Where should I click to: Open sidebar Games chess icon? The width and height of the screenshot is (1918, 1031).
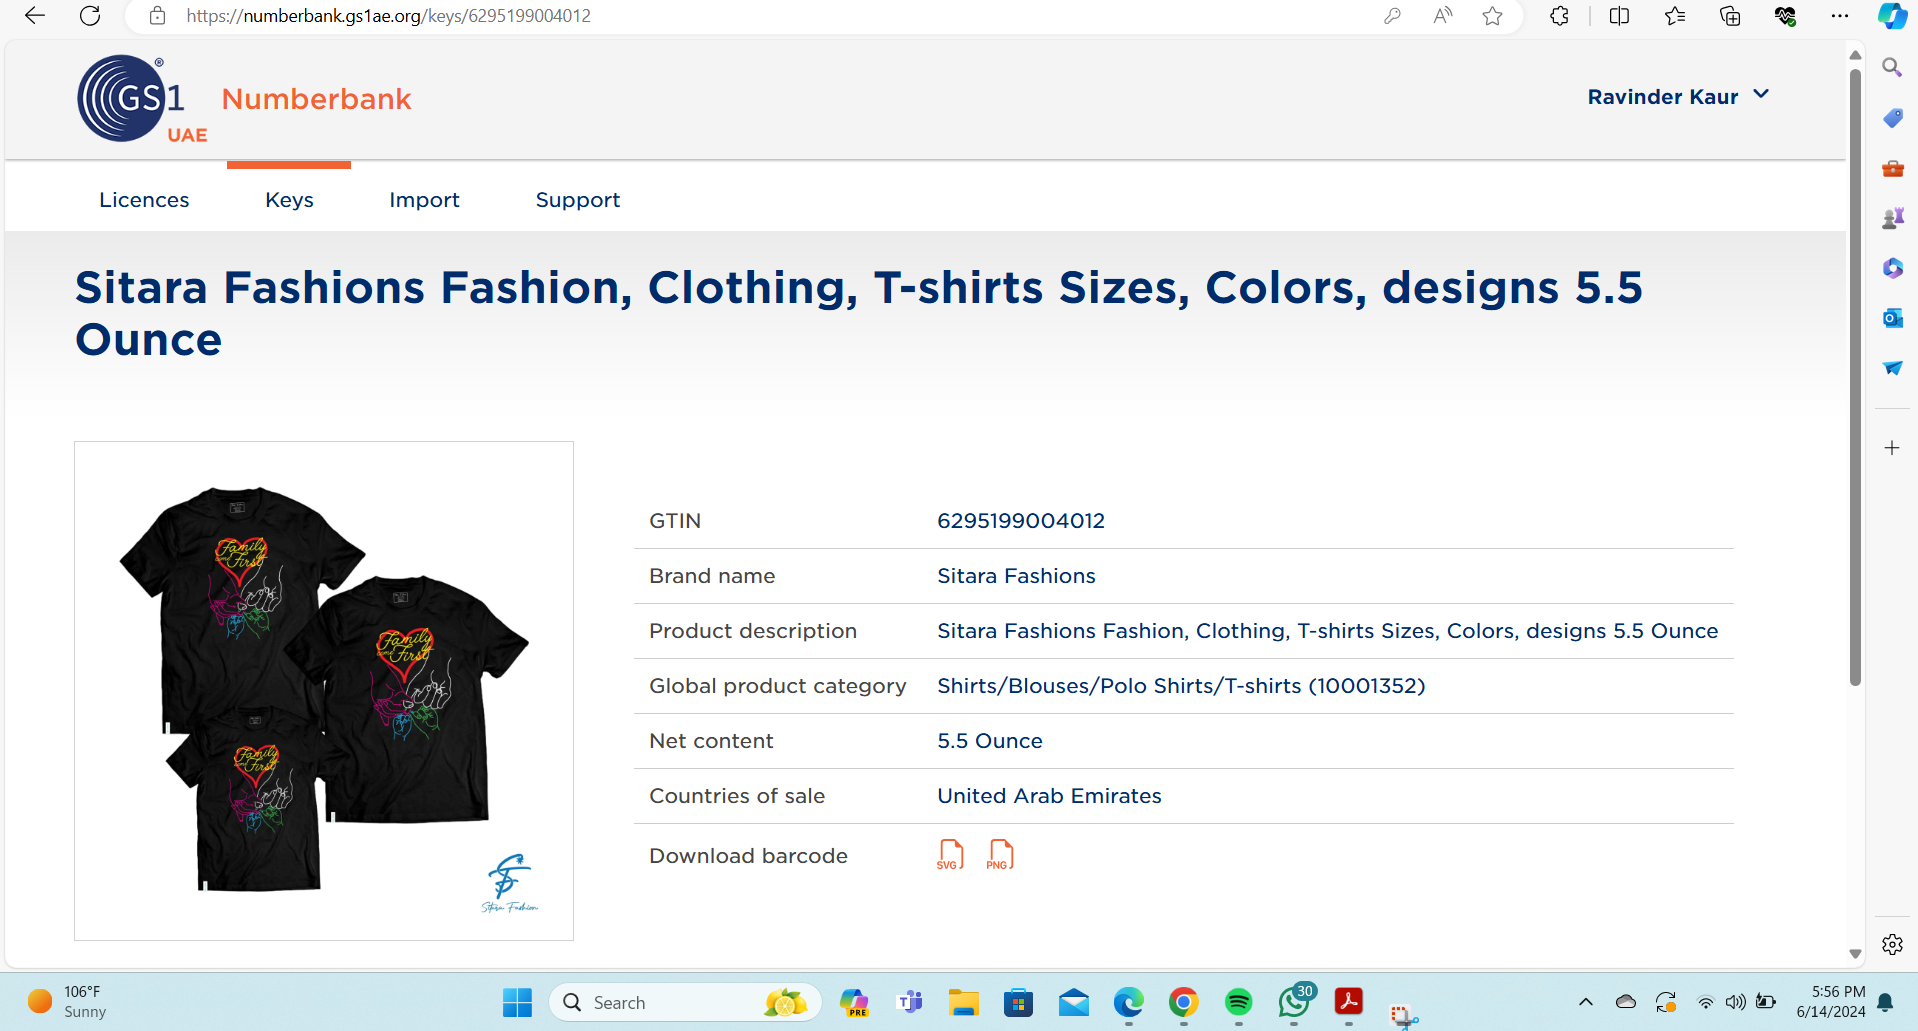coord(1892,218)
